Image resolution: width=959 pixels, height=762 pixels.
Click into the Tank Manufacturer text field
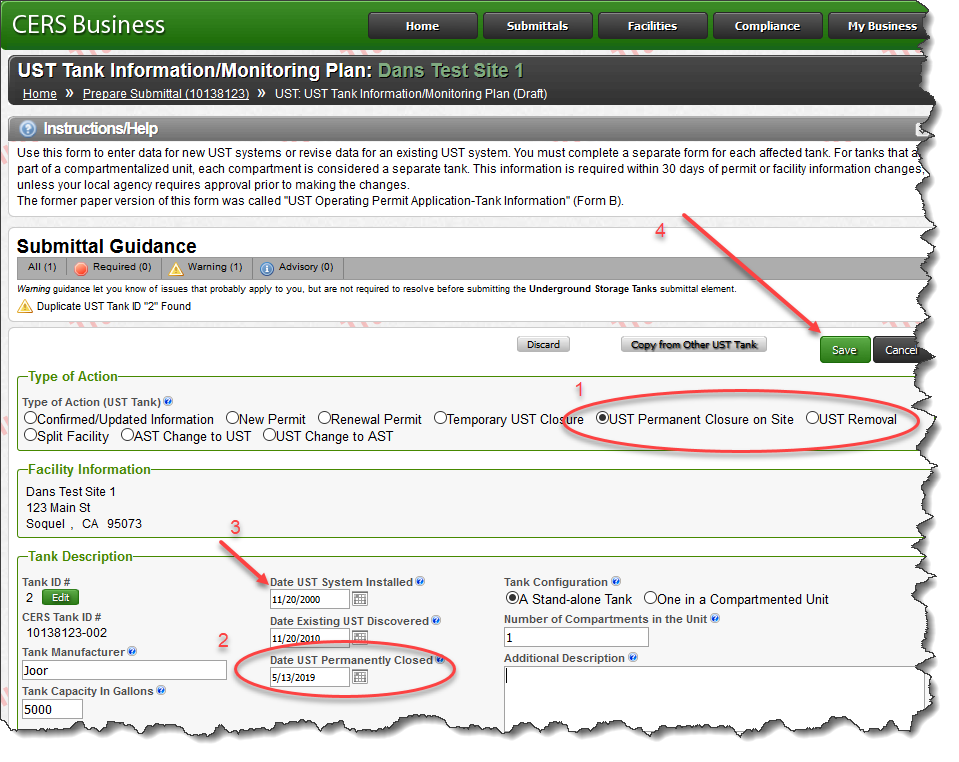point(124,670)
